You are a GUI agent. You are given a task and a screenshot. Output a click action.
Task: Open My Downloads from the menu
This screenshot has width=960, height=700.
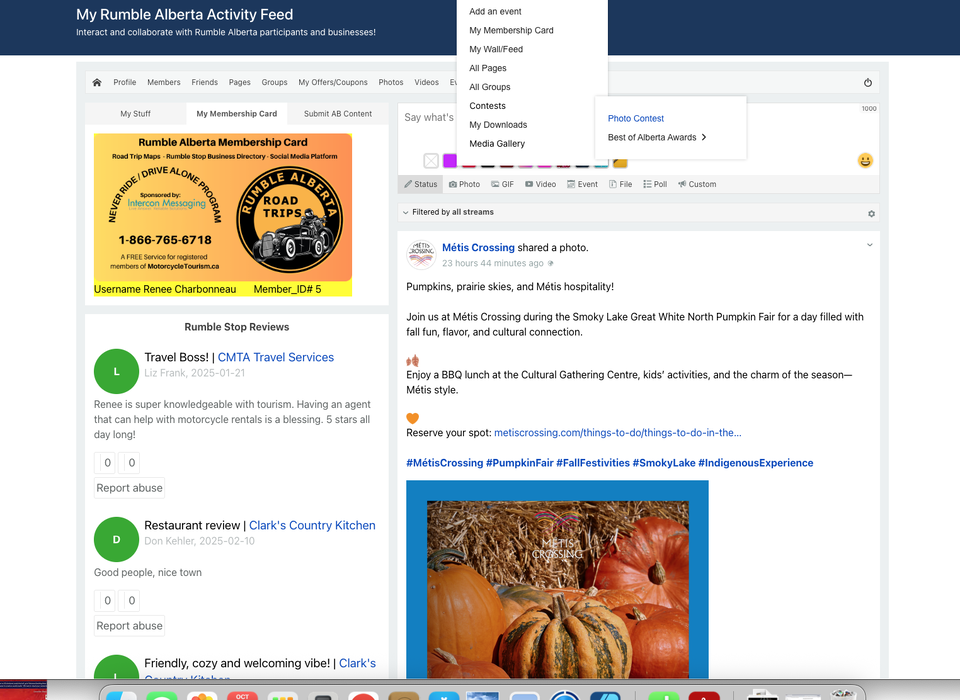coord(498,125)
